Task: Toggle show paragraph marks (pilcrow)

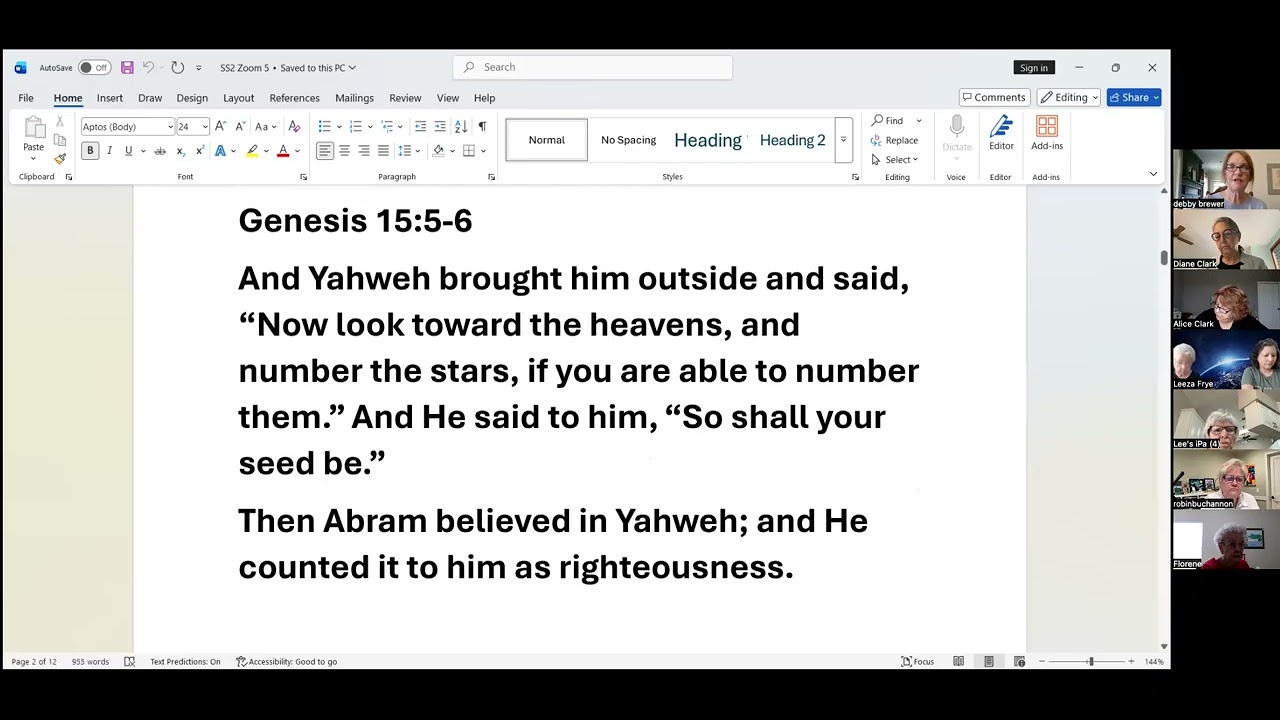Action: tap(482, 126)
